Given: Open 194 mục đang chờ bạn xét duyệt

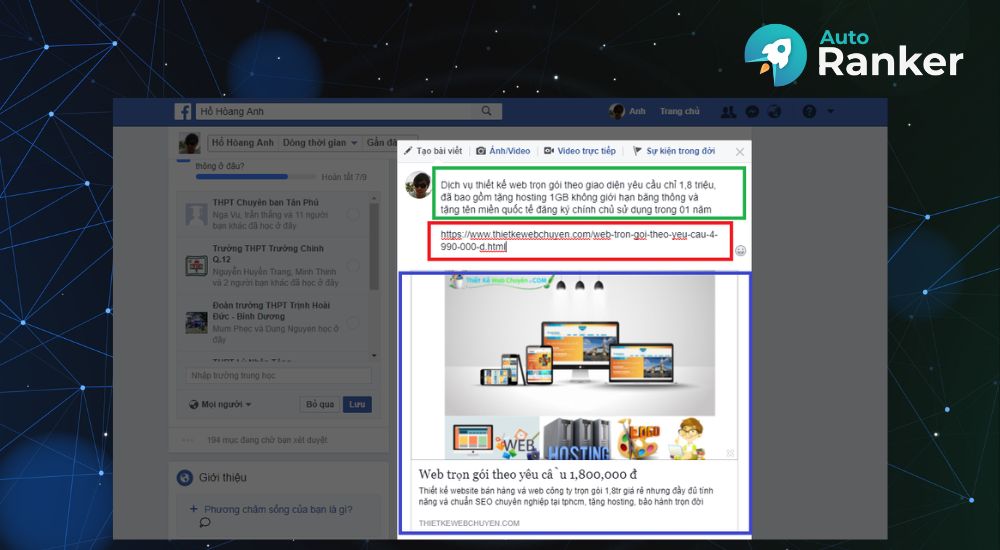Looking at the screenshot, I should pyautogui.click(x=267, y=440).
